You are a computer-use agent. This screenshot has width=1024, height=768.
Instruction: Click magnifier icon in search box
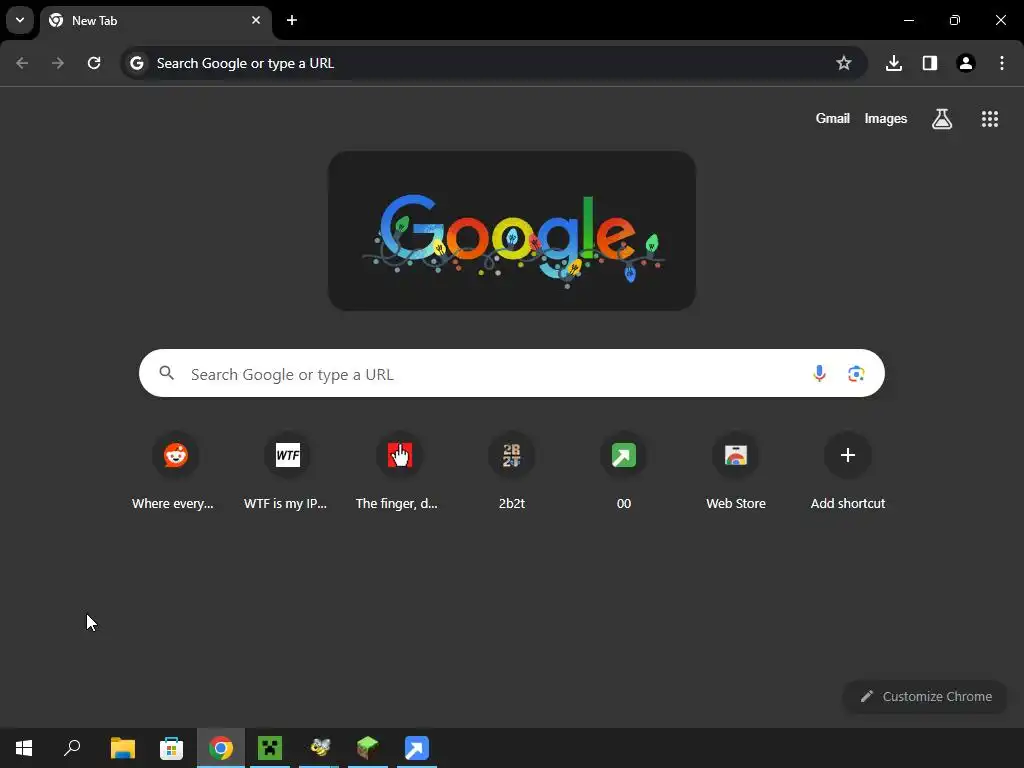[x=167, y=373]
